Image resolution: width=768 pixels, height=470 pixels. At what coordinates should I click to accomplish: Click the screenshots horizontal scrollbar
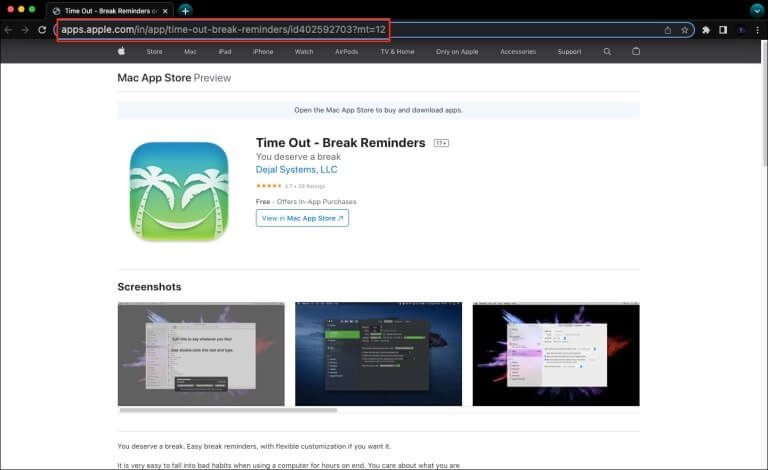coord(228,410)
